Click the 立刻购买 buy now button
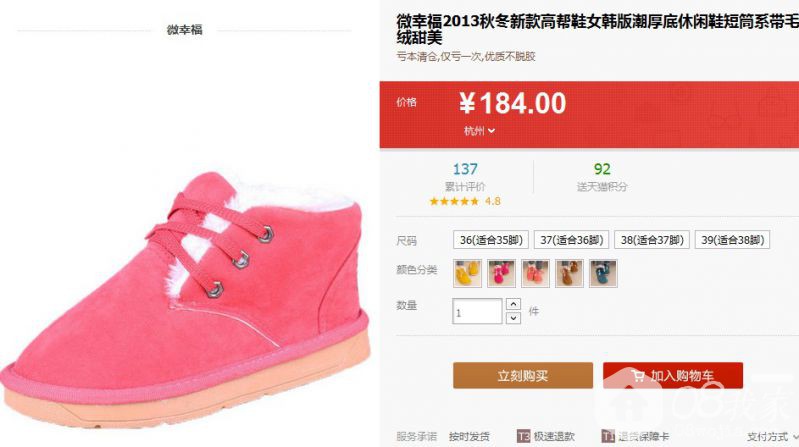 point(523,376)
